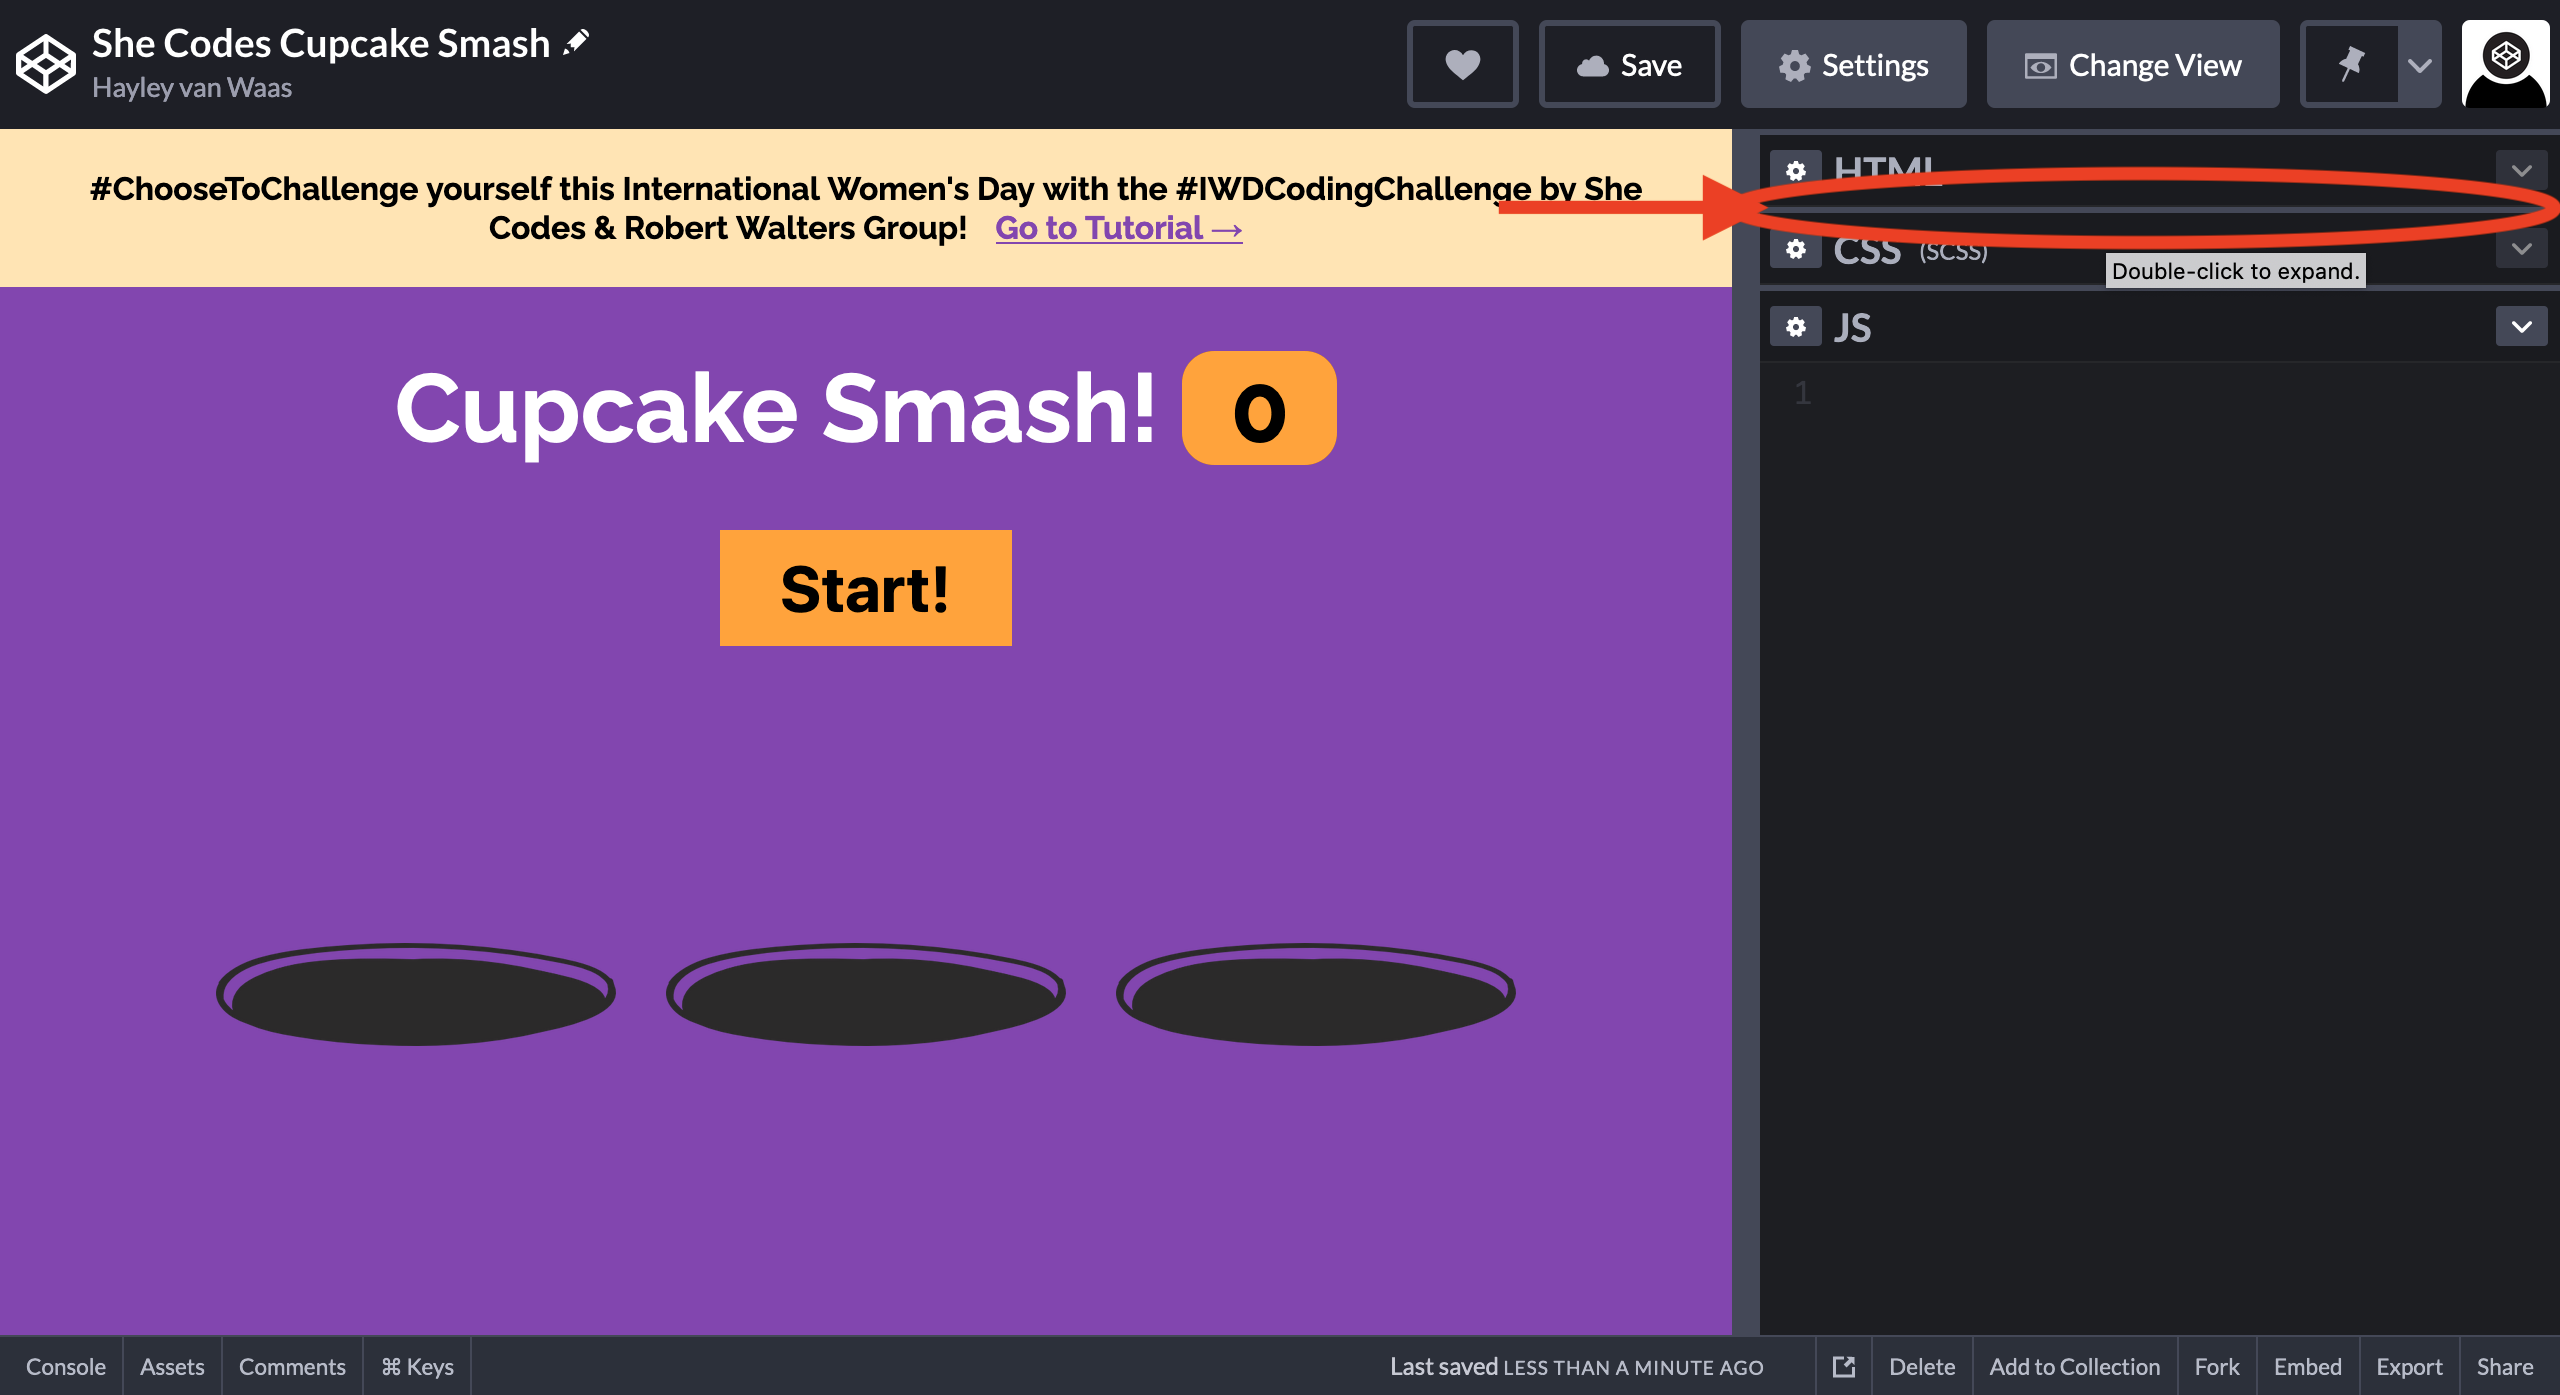
Task: Click the CodePen logo icon
Action: (x=45, y=64)
